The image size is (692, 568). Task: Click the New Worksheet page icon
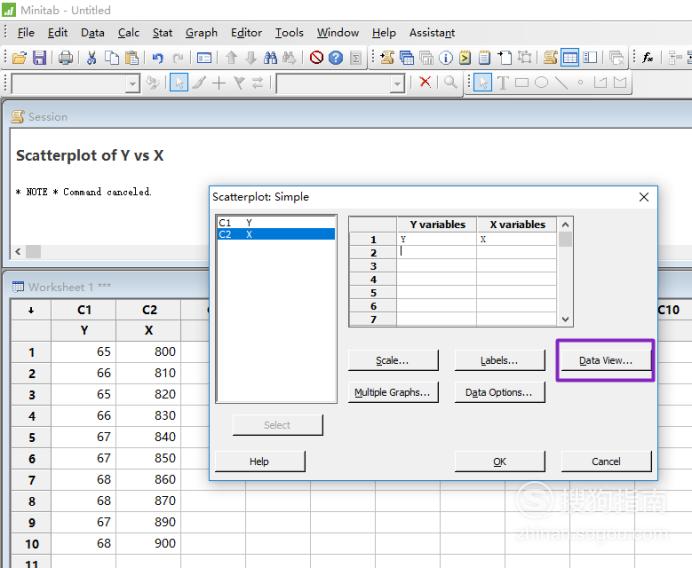click(504, 58)
